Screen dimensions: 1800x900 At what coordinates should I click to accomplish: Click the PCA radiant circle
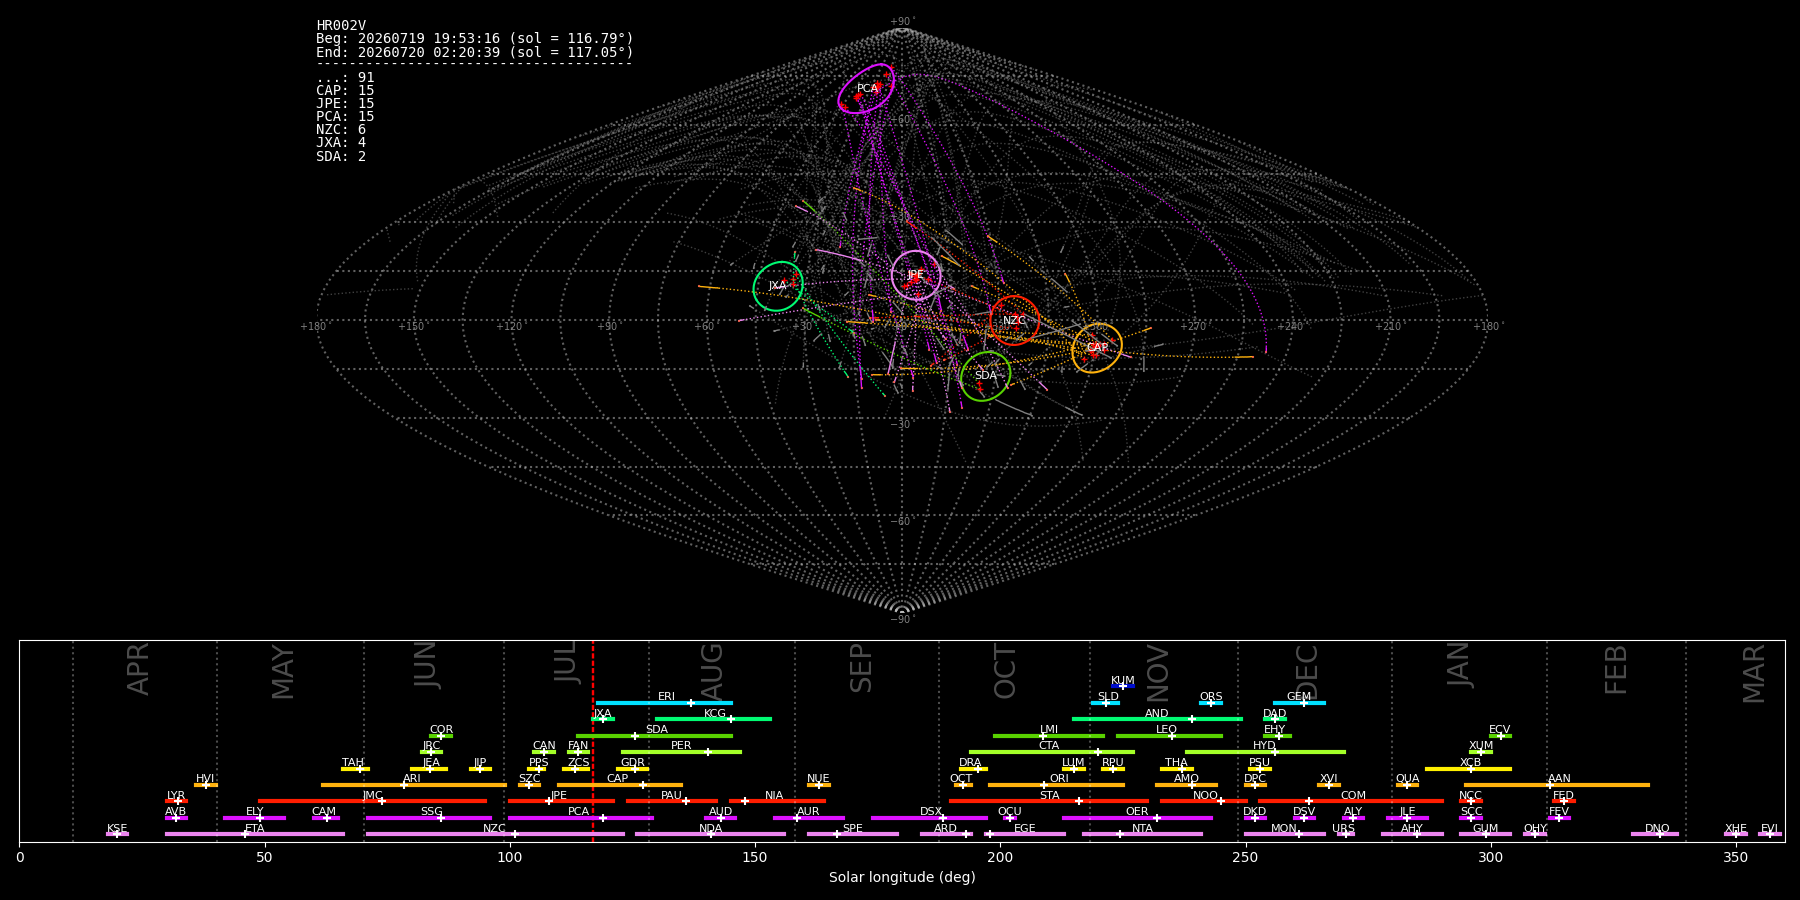(x=866, y=88)
